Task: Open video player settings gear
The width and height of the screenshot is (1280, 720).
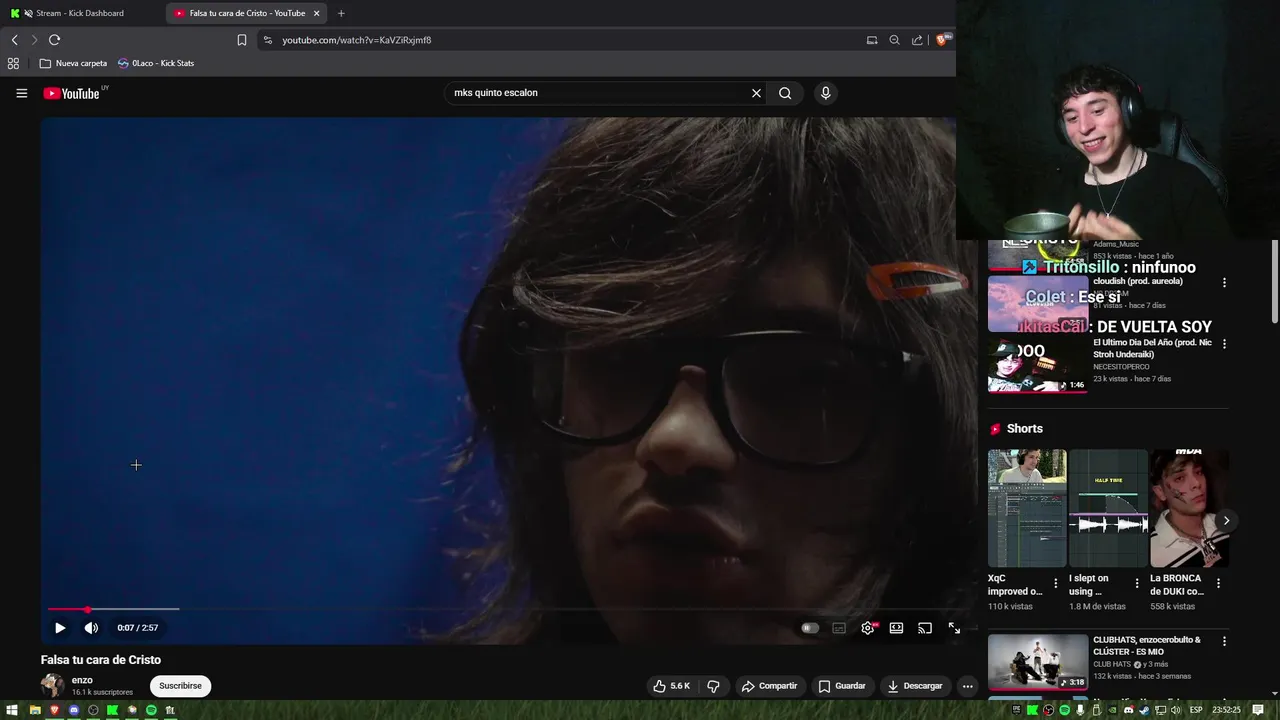Action: 868,628
